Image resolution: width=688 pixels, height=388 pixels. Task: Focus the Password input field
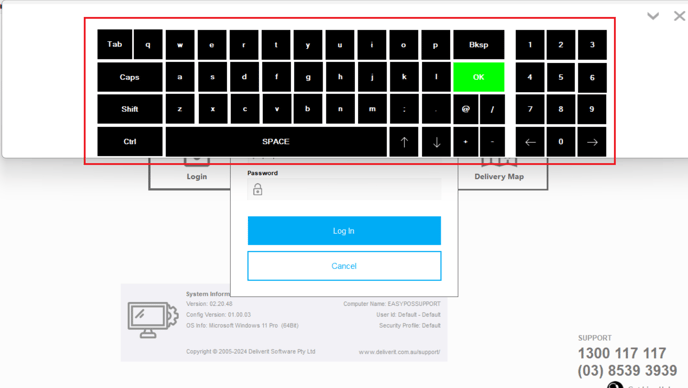344,189
